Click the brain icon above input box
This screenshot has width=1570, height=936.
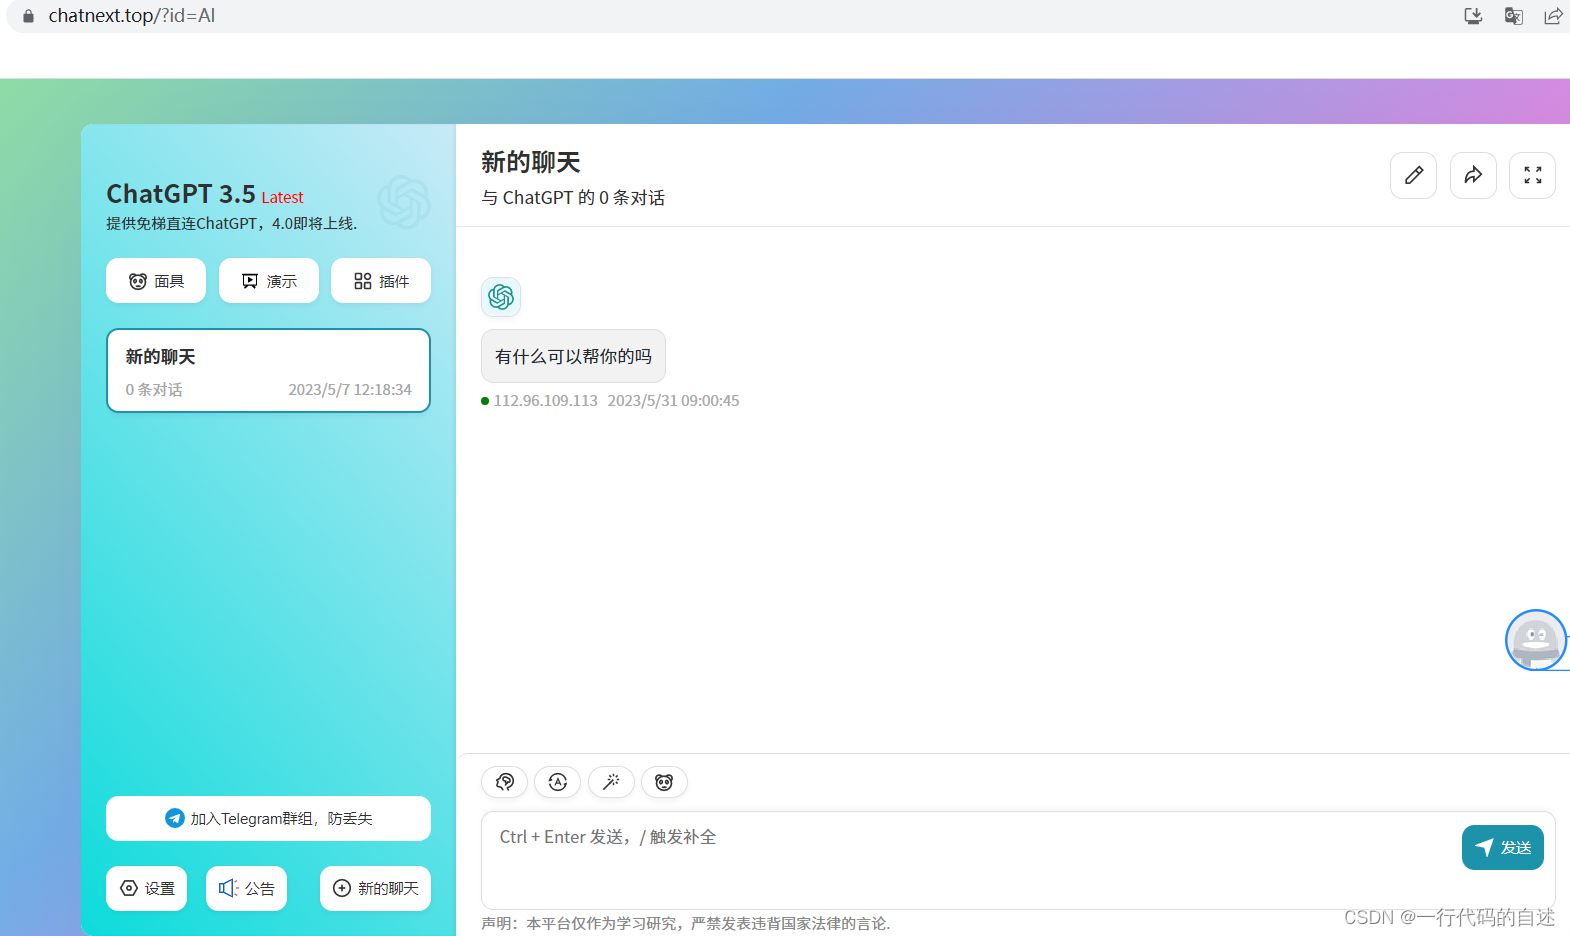click(x=505, y=782)
